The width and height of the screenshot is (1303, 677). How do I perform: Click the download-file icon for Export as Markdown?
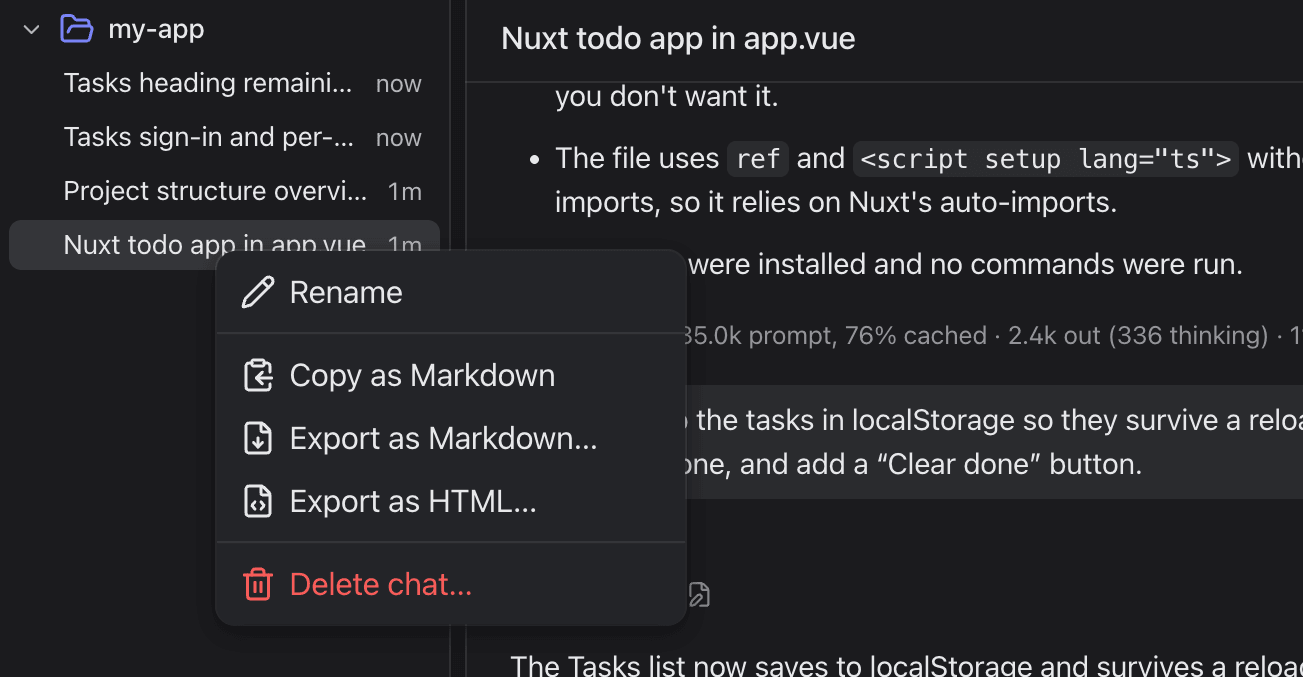point(258,438)
